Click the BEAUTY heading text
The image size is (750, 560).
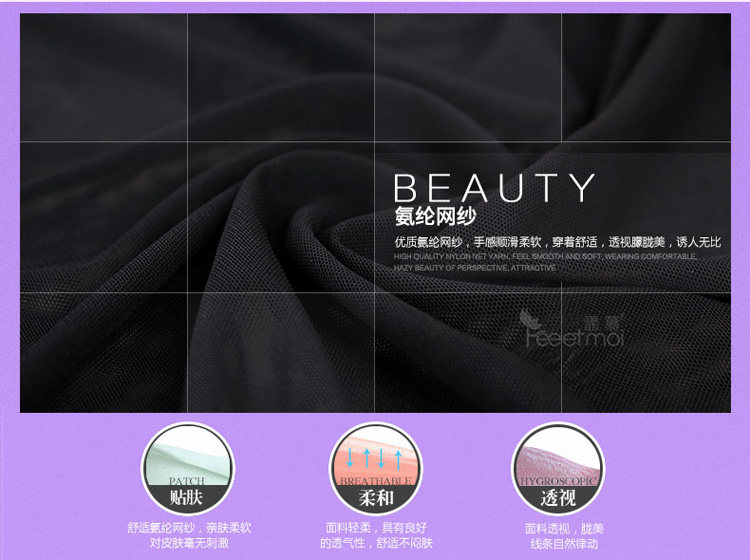click(x=494, y=189)
